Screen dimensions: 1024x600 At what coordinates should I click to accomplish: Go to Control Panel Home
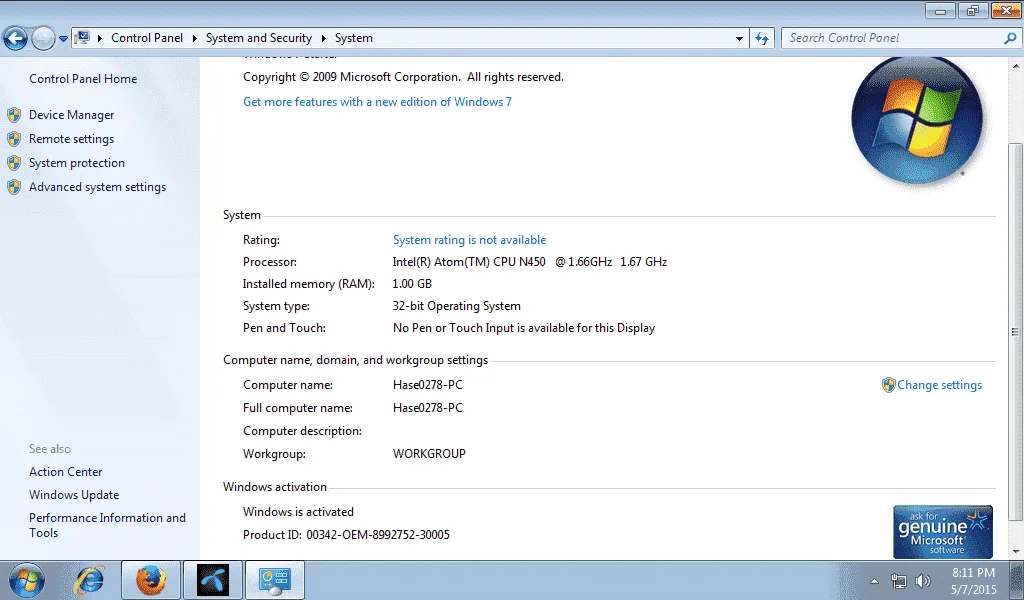click(x=83, y=79)
